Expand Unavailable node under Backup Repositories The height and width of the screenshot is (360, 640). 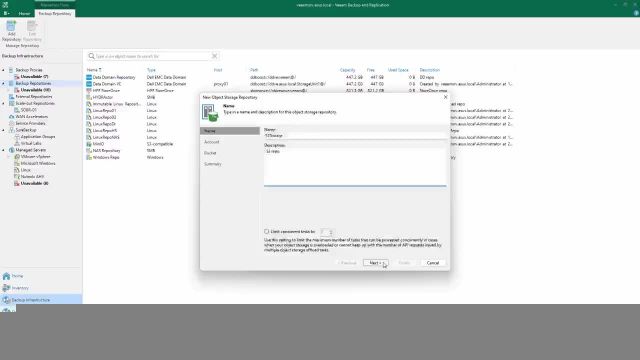(9, 90)
